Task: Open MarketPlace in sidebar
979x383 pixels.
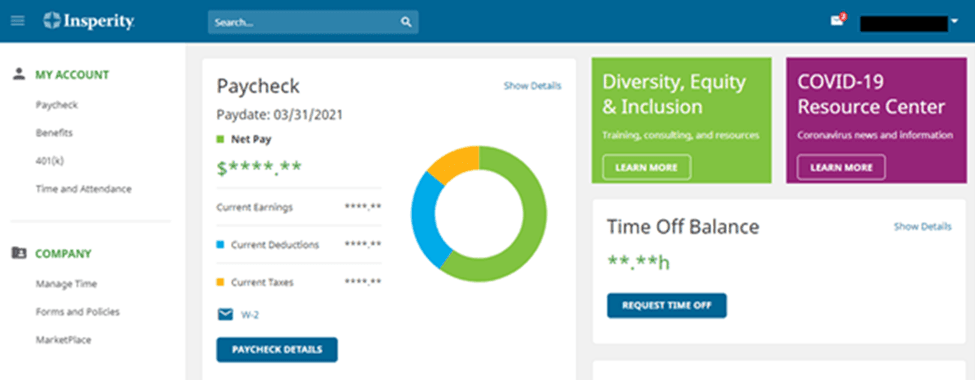Action: [x=63, y=340]
